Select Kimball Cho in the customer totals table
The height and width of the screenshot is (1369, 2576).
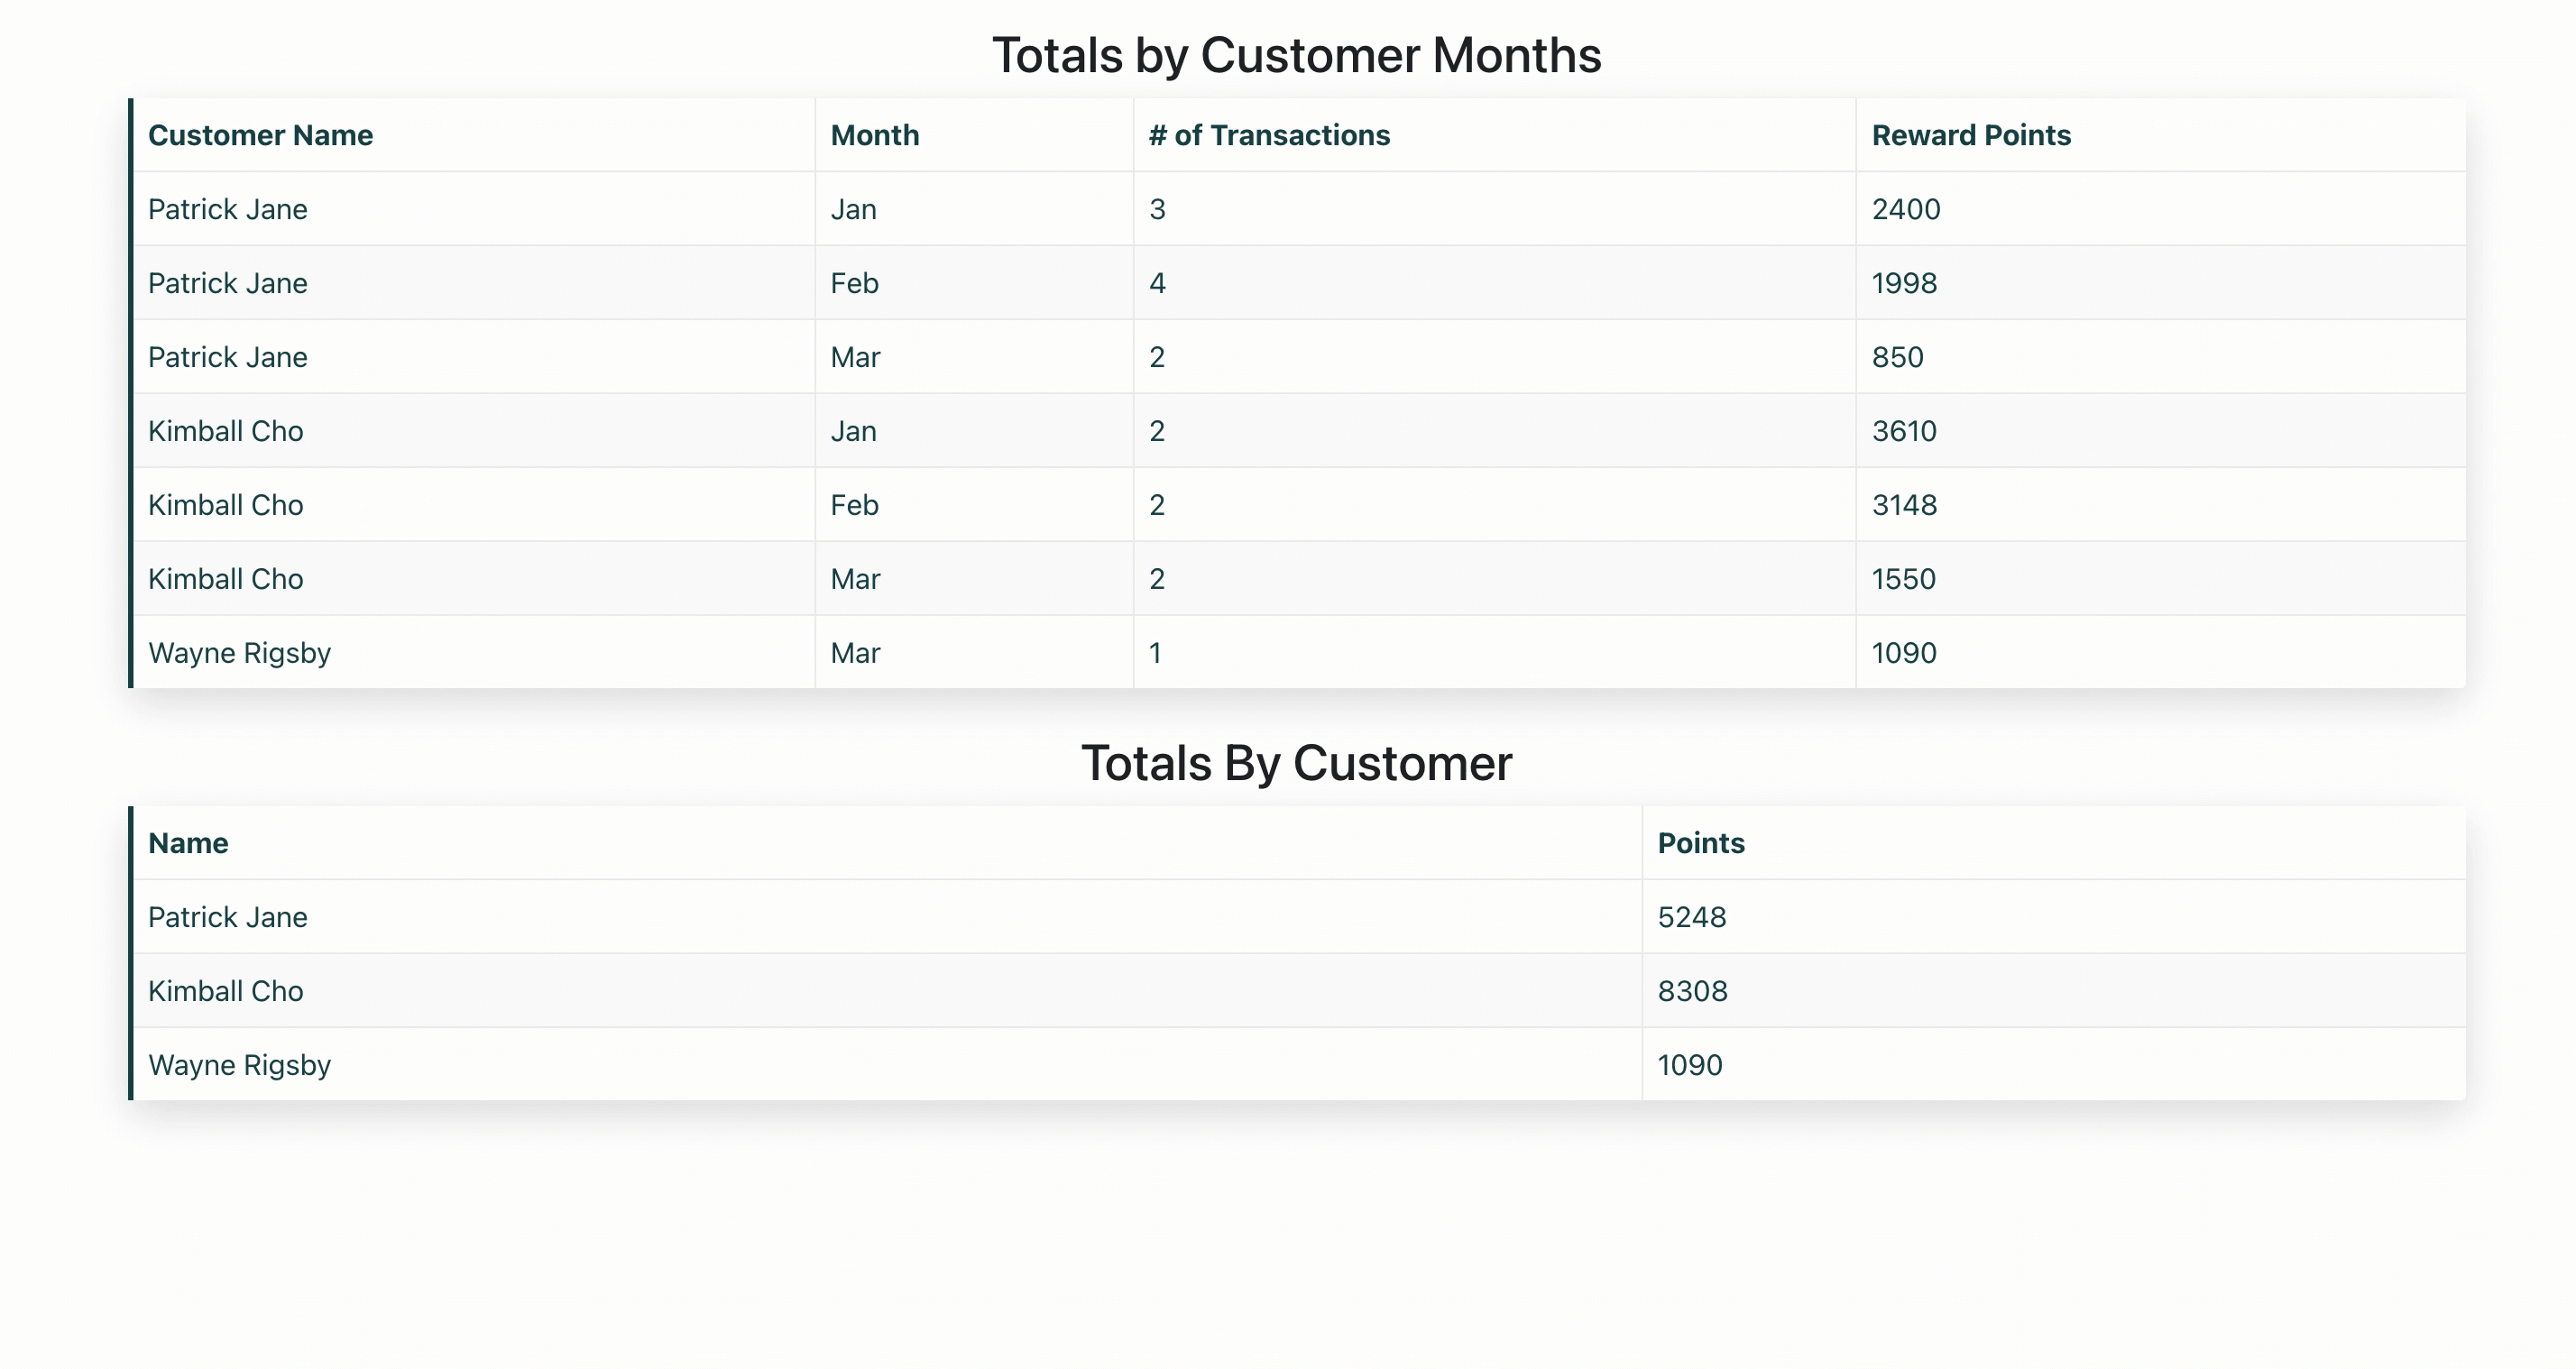226,991
